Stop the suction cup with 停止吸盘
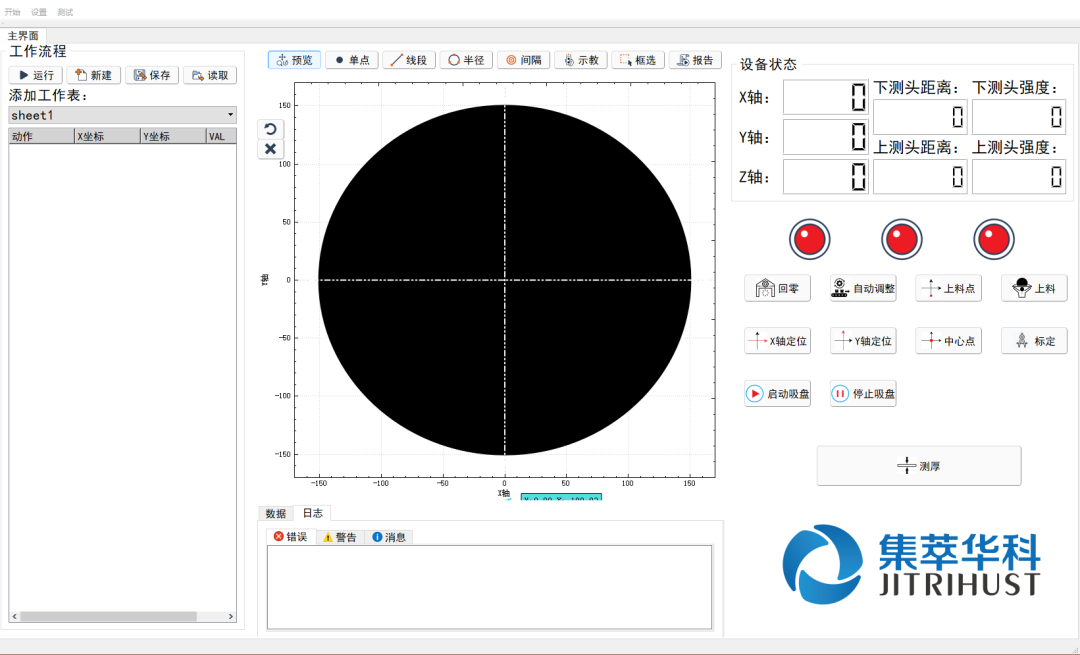Screen dimensions: 1080x655 click(863, 394)
